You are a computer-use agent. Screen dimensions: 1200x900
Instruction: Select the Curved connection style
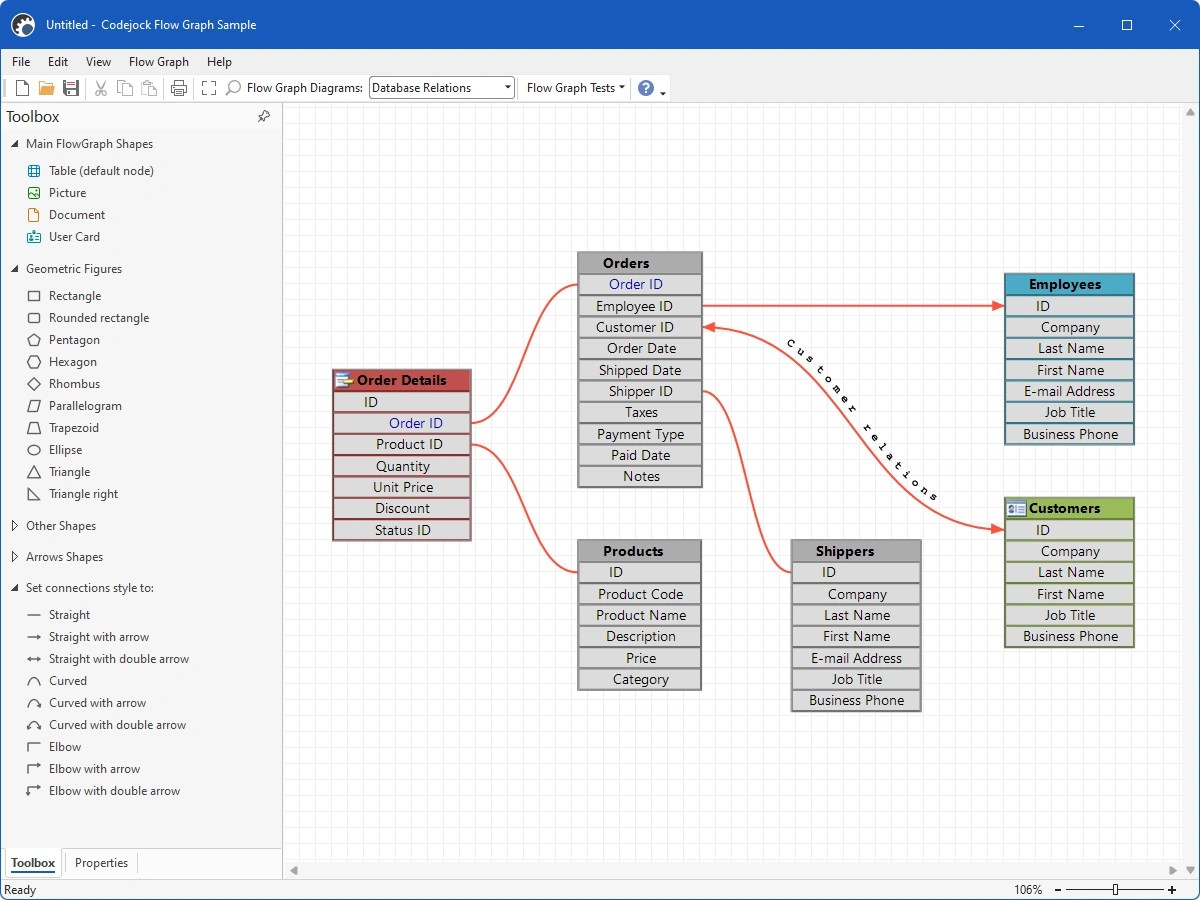67,681
